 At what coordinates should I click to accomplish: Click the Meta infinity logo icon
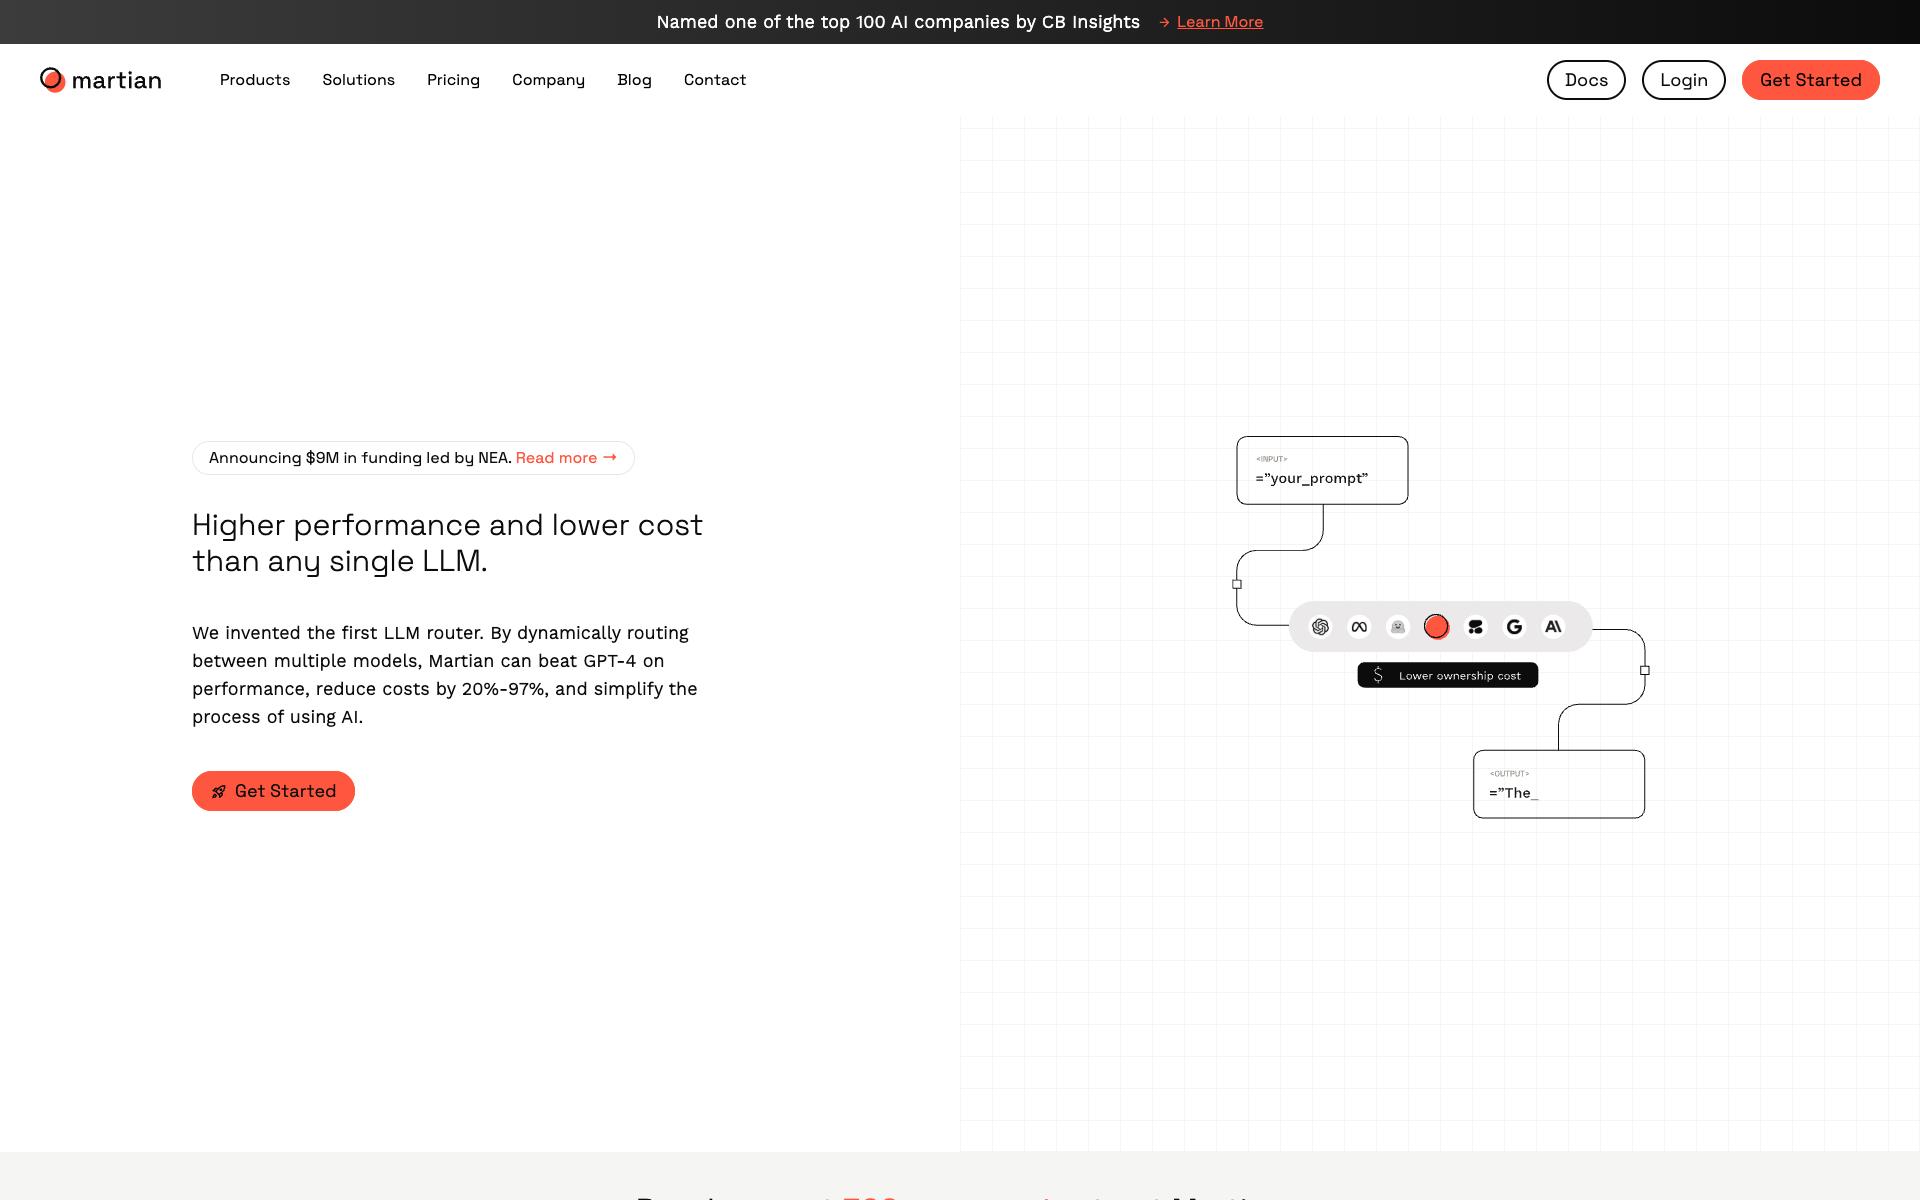click(1359, 627)
